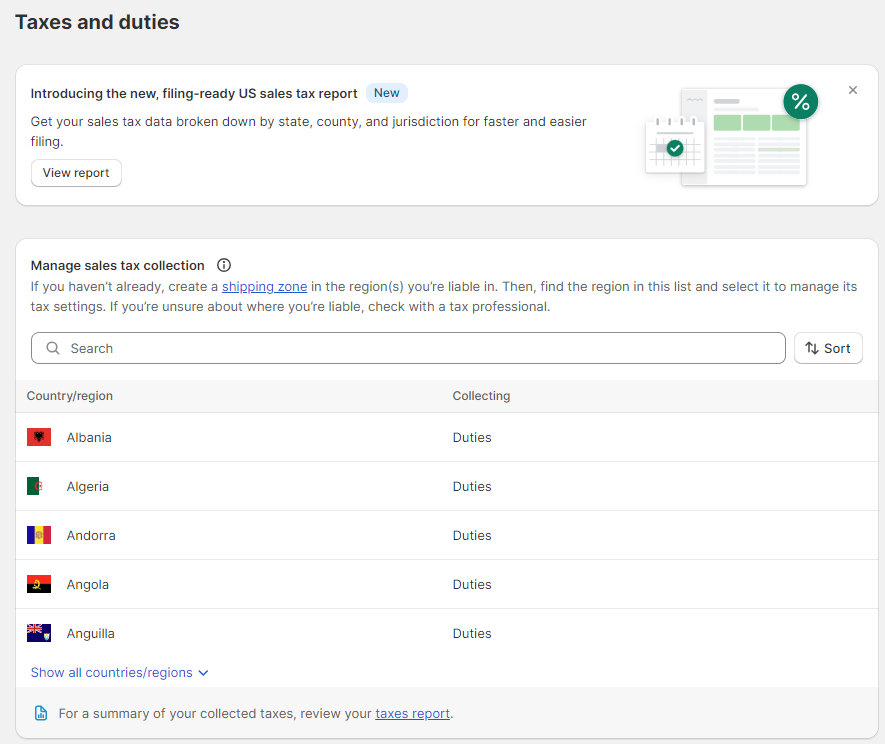
Task: Click the Anguilla flag icon
Action: (x=39, y=633)
